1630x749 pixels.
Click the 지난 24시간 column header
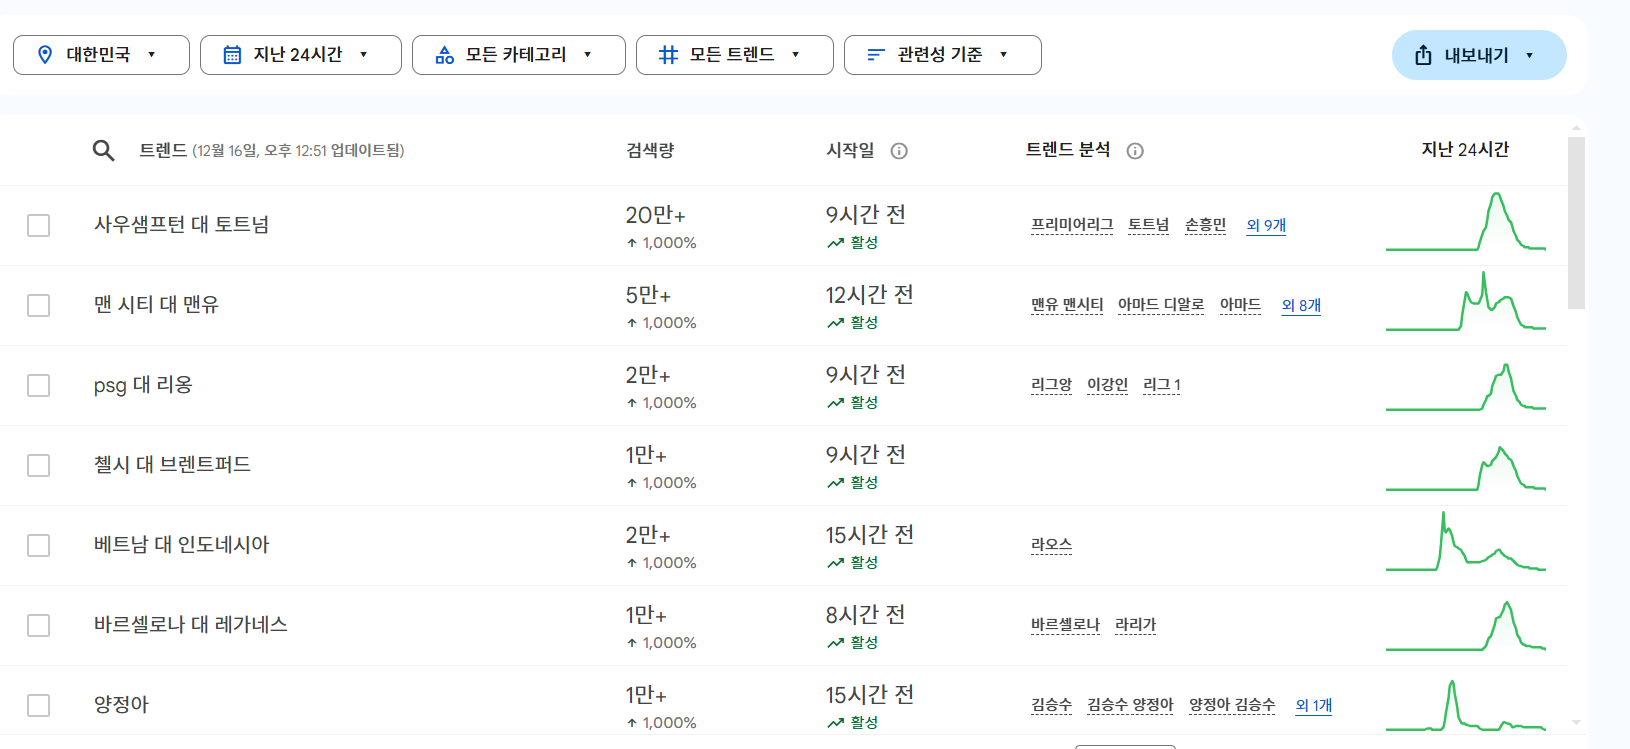tap(1465, 150)
